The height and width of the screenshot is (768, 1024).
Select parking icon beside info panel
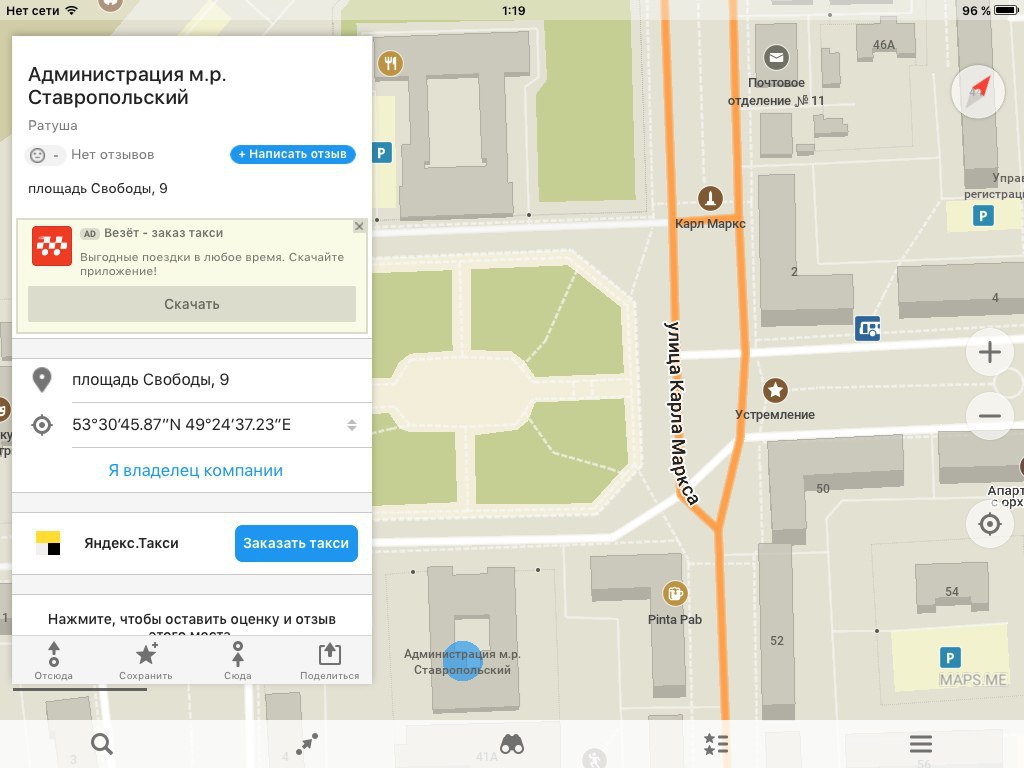pos(382,153)
